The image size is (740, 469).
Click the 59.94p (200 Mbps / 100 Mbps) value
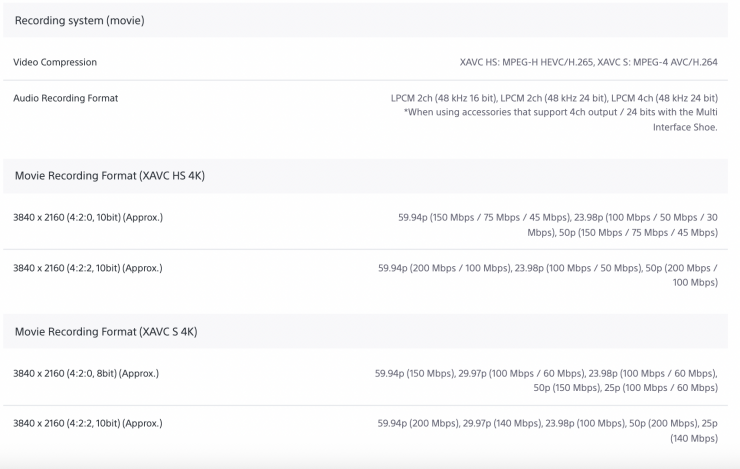click(444, 268)
